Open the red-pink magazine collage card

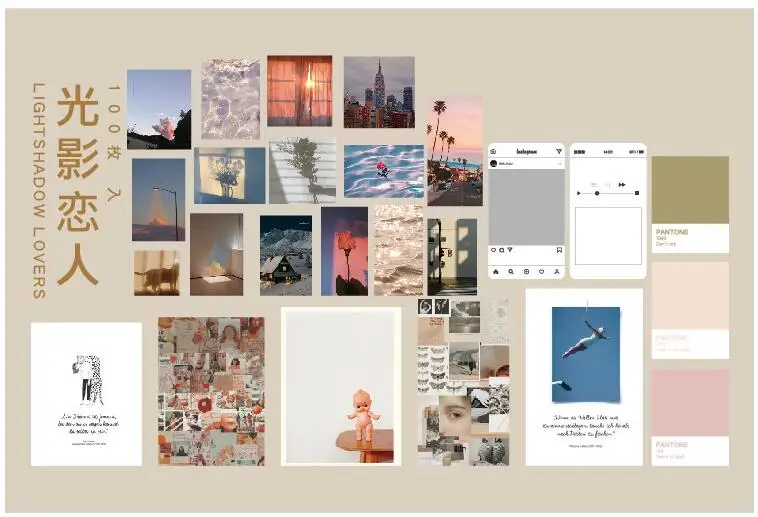211,391
